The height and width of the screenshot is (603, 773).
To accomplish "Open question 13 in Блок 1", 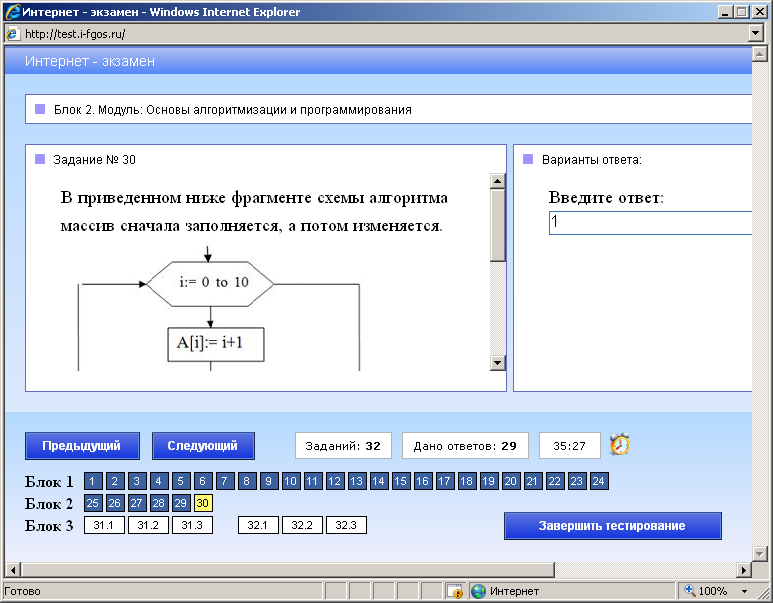I will [x=357, y=481].
